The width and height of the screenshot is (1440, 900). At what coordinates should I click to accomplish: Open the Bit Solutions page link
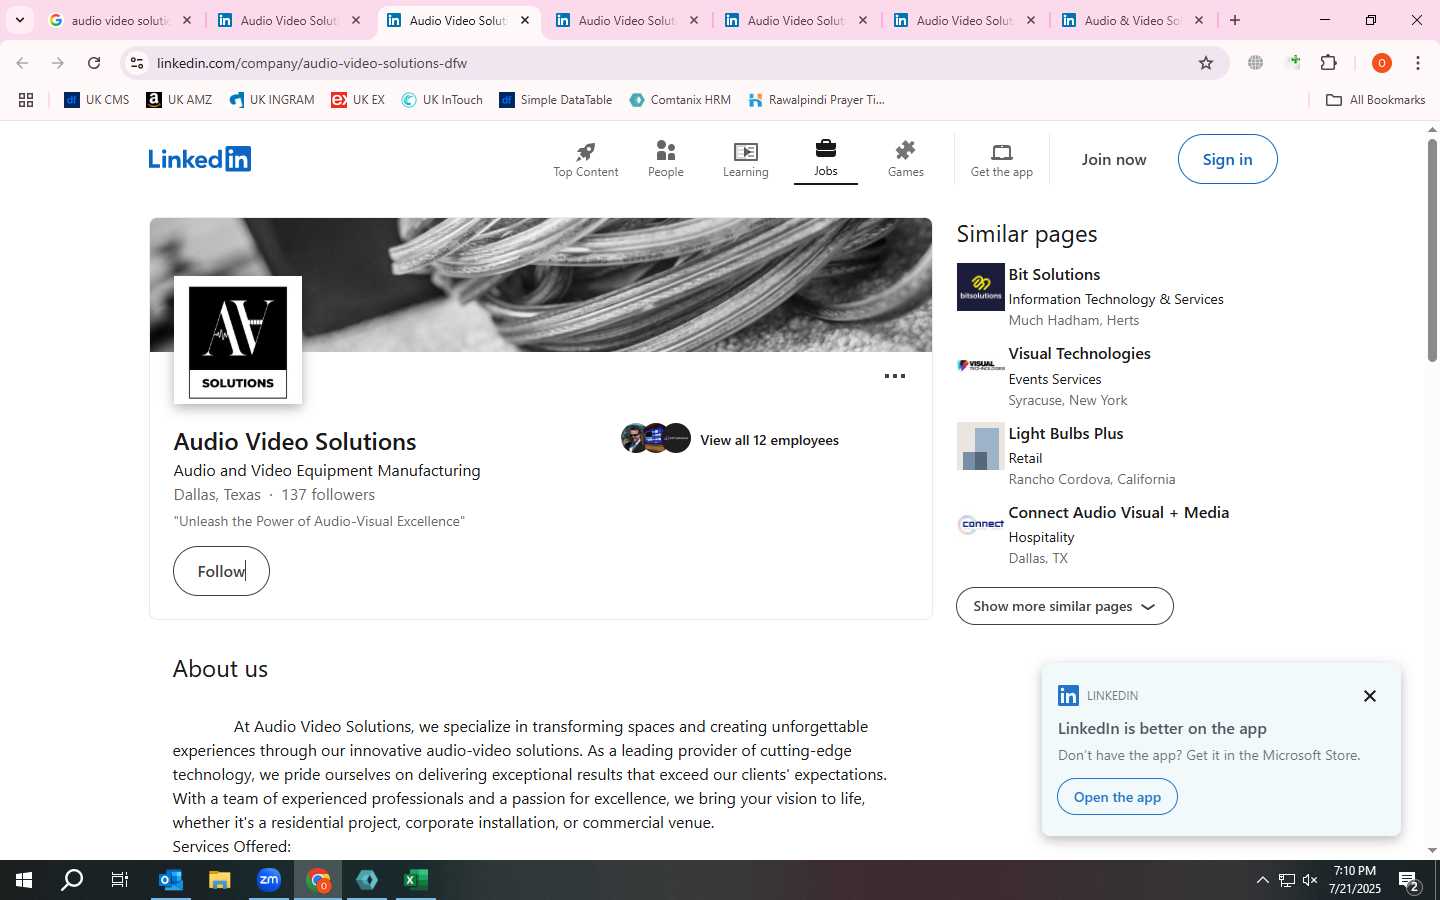(x=1054, y=274)
